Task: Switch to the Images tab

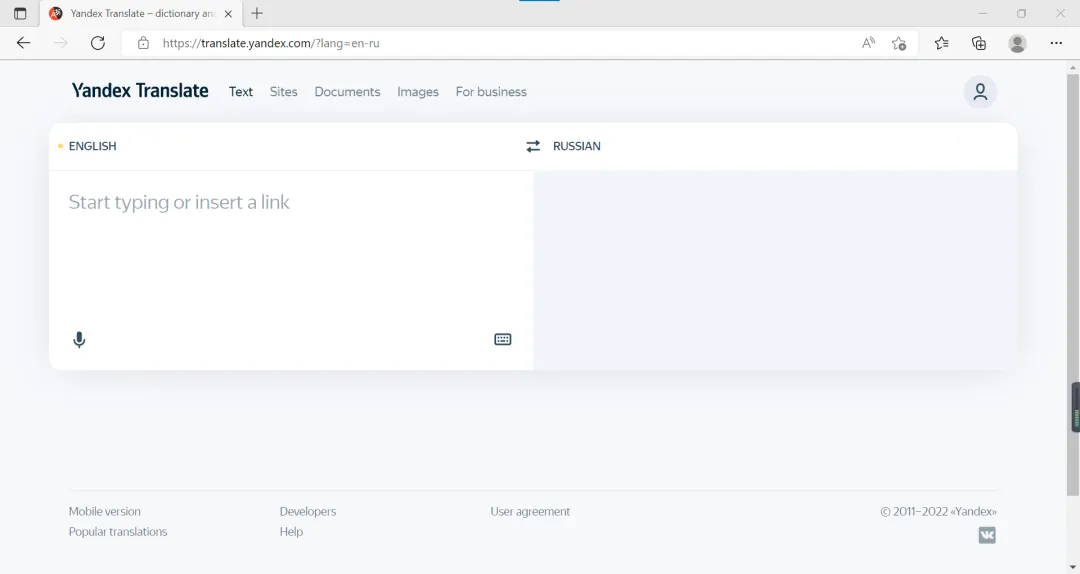Action: 418,92
